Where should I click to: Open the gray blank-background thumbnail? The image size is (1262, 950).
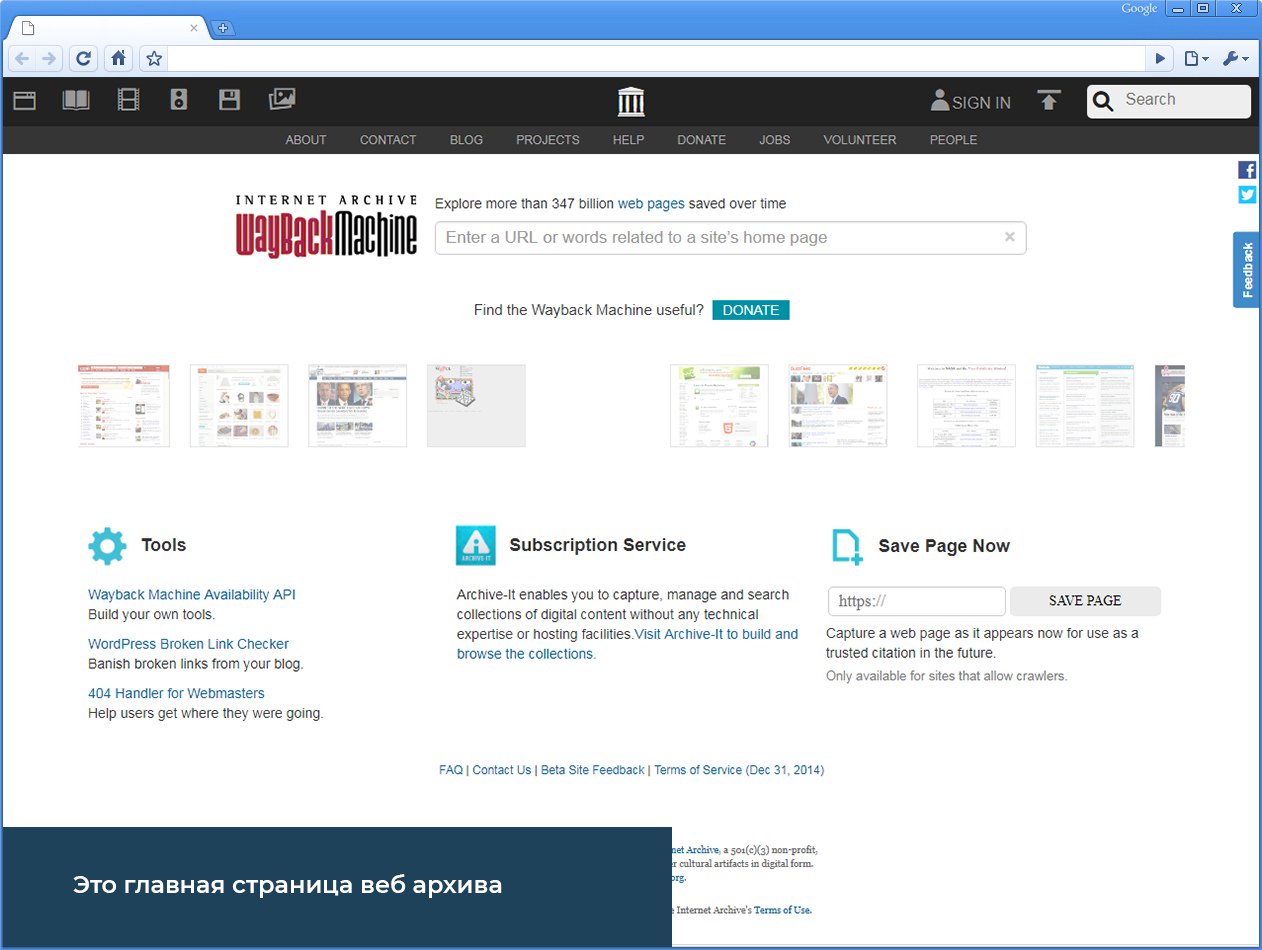(476, 405)
